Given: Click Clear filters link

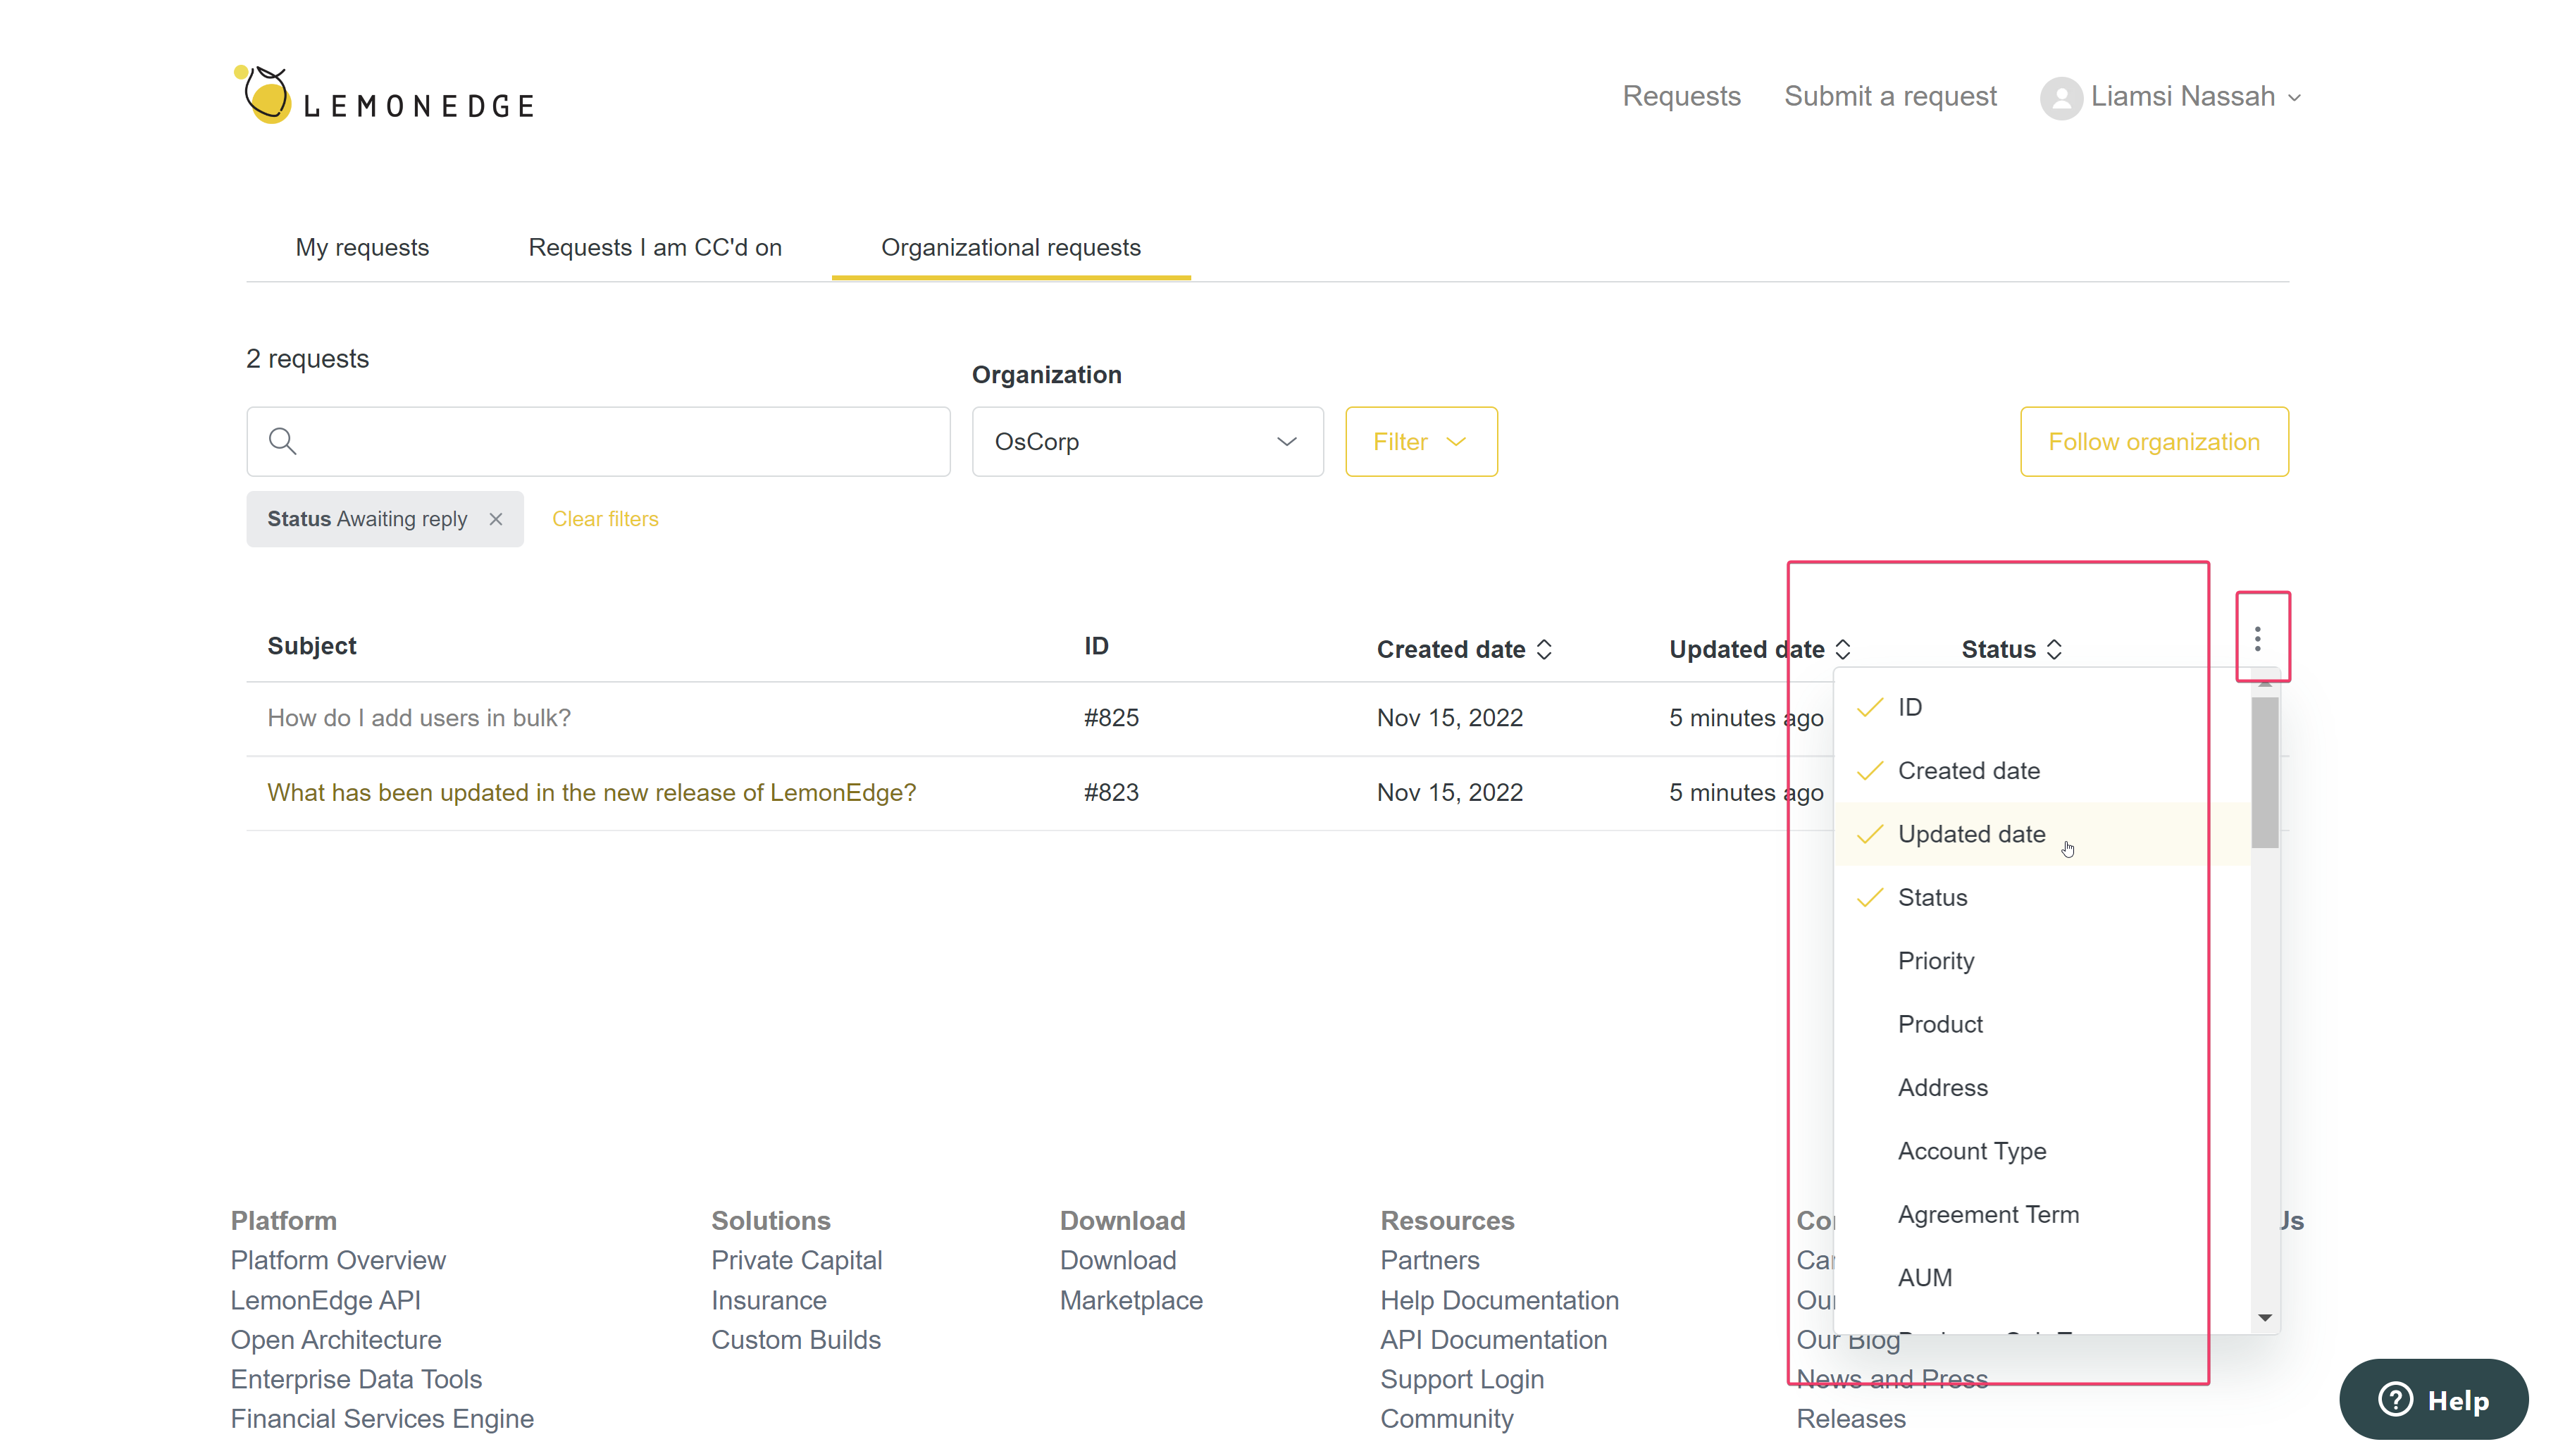Looking at the screenshot, I should pos(605,519).
